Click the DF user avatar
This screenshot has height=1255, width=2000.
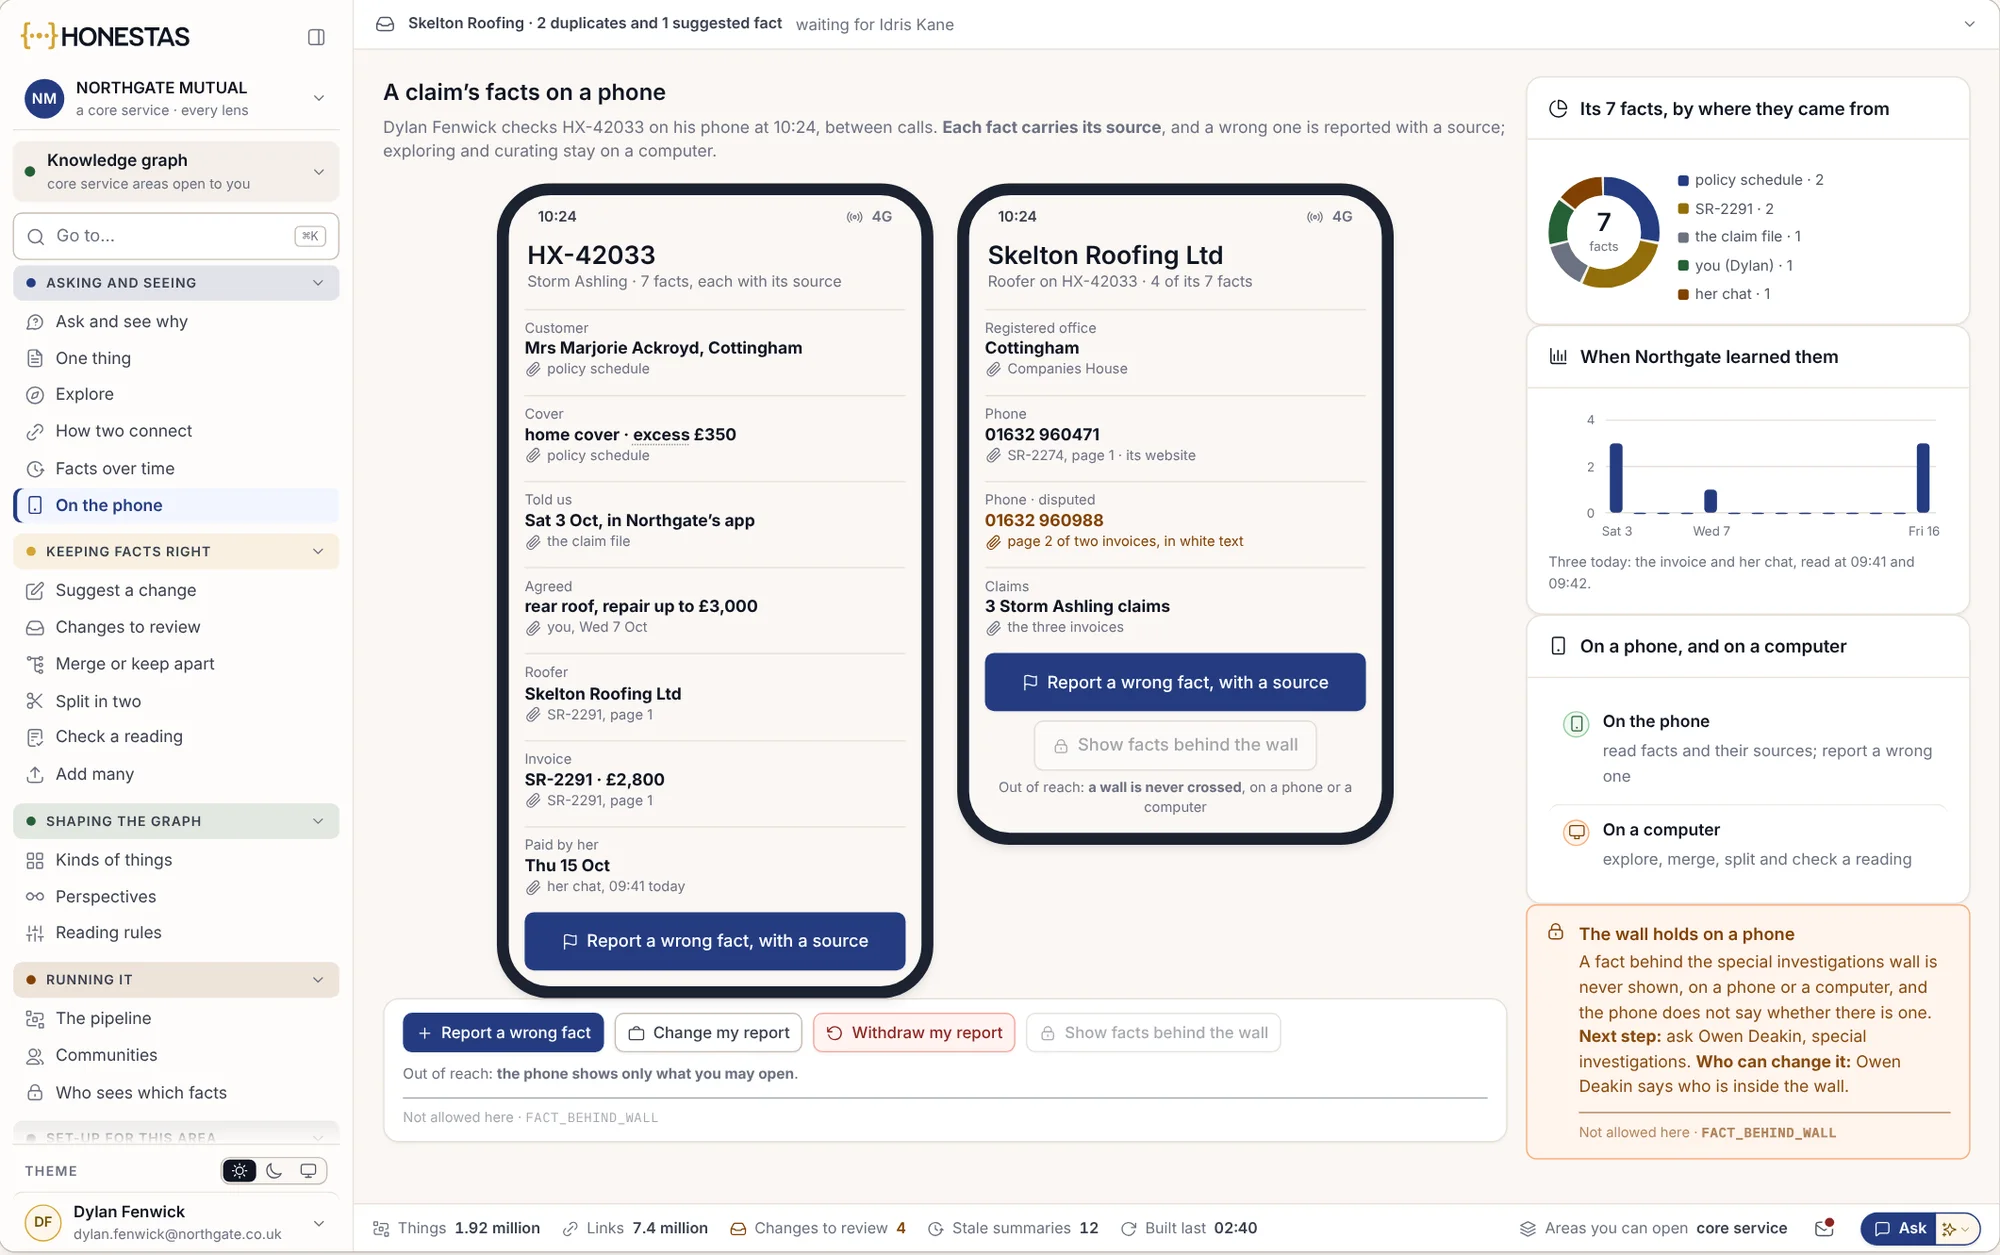click(x=43, y=1221)
